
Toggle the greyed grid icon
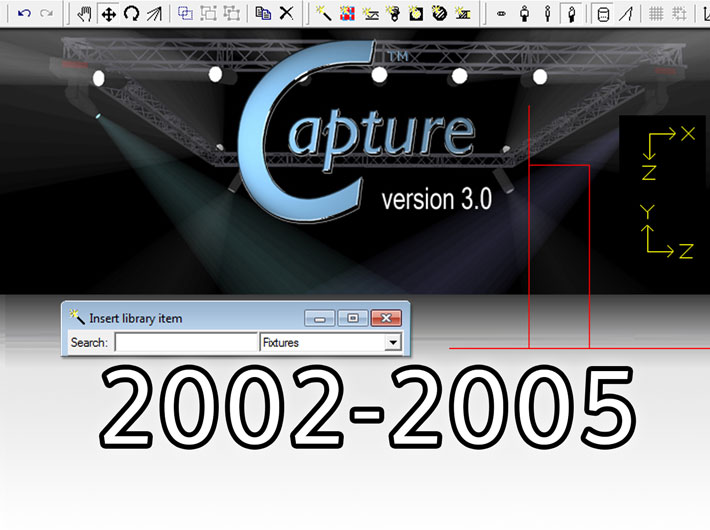click(x=656, y=14)
